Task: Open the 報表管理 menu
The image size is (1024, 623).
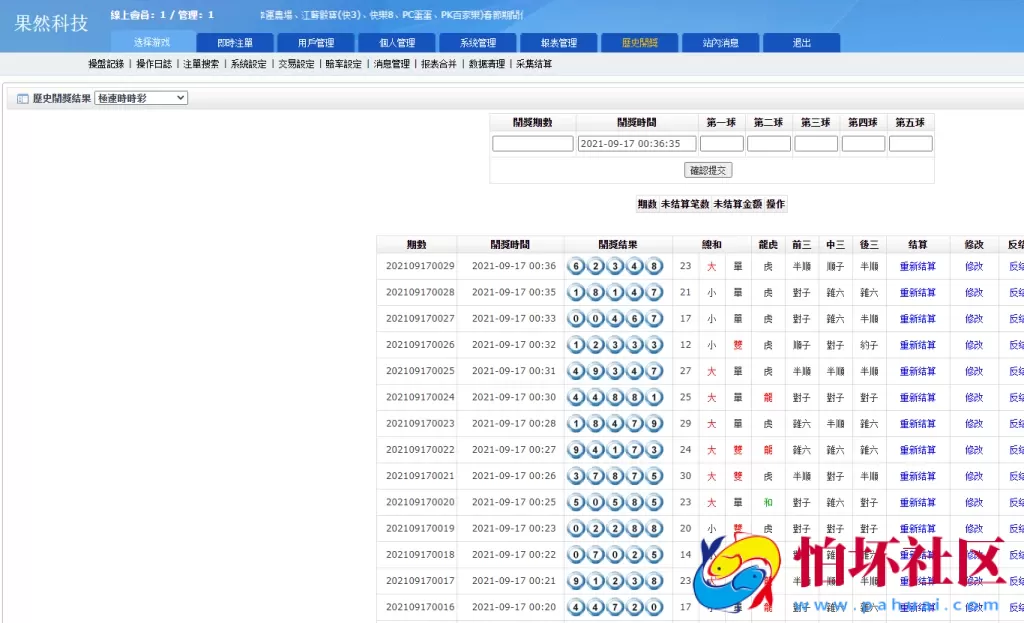Action: [x=557, y=42]
